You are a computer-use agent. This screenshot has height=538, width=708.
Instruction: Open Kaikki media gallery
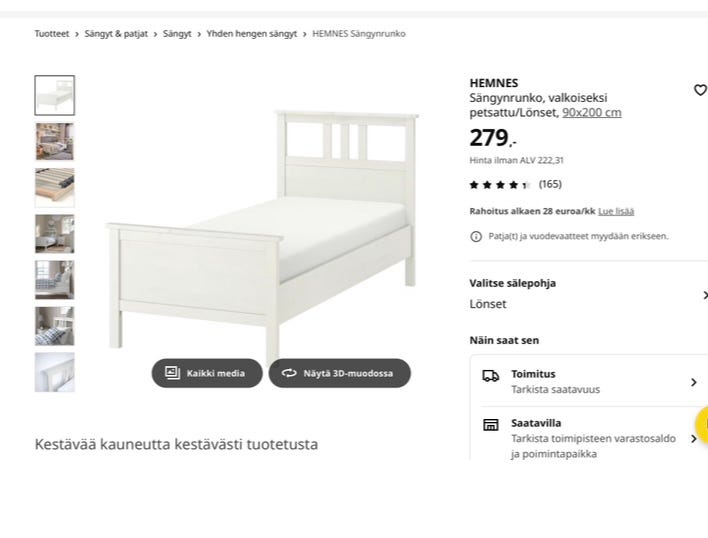click(x=206, y=373)
